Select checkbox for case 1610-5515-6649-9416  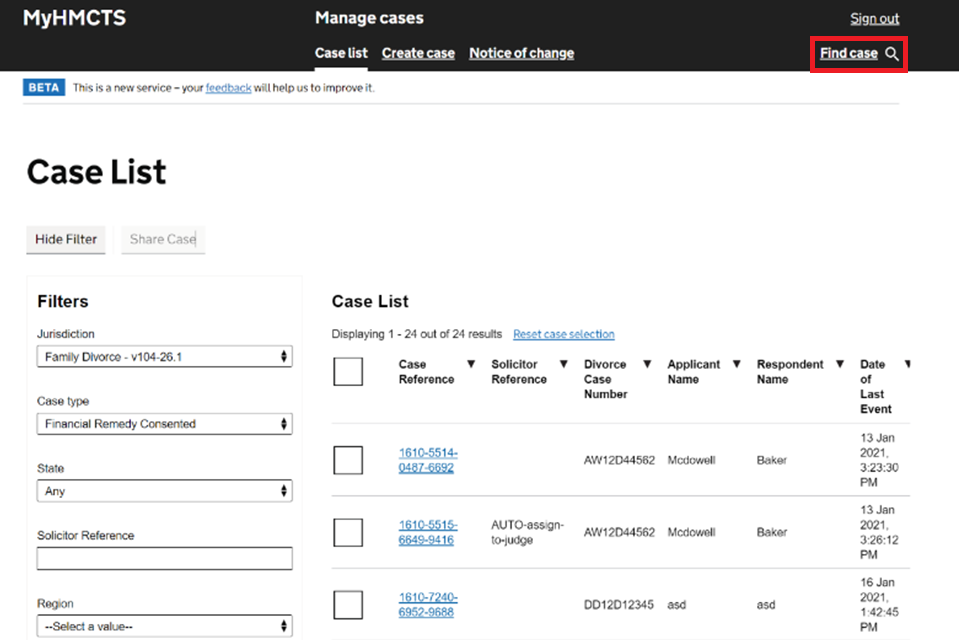click(348, 532)
